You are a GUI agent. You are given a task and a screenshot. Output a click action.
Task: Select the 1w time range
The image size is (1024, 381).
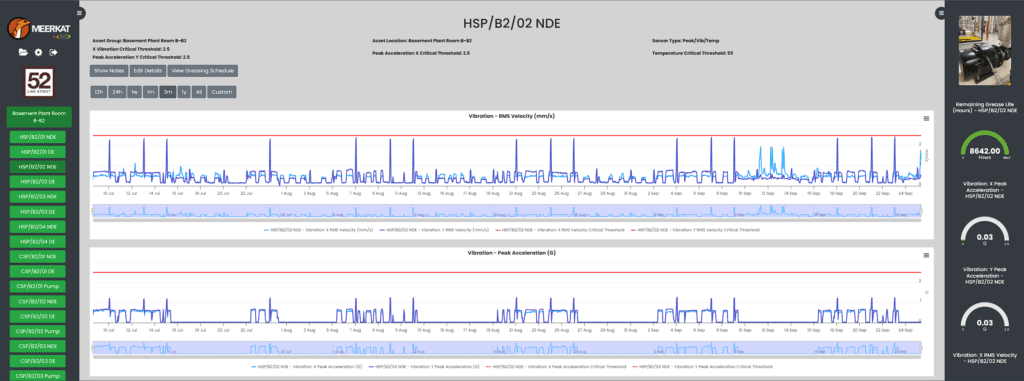pyautogui.click(x=134, y=92)
